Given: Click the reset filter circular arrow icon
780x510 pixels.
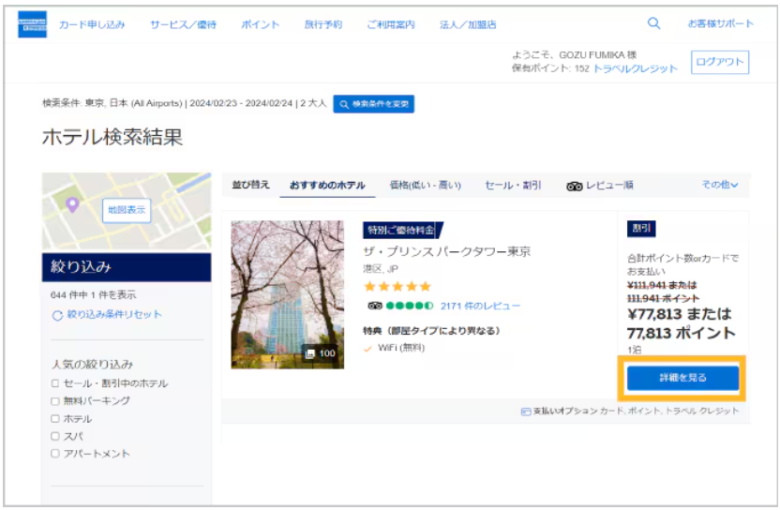Looking at the screenshot, I should pos(57,315).
